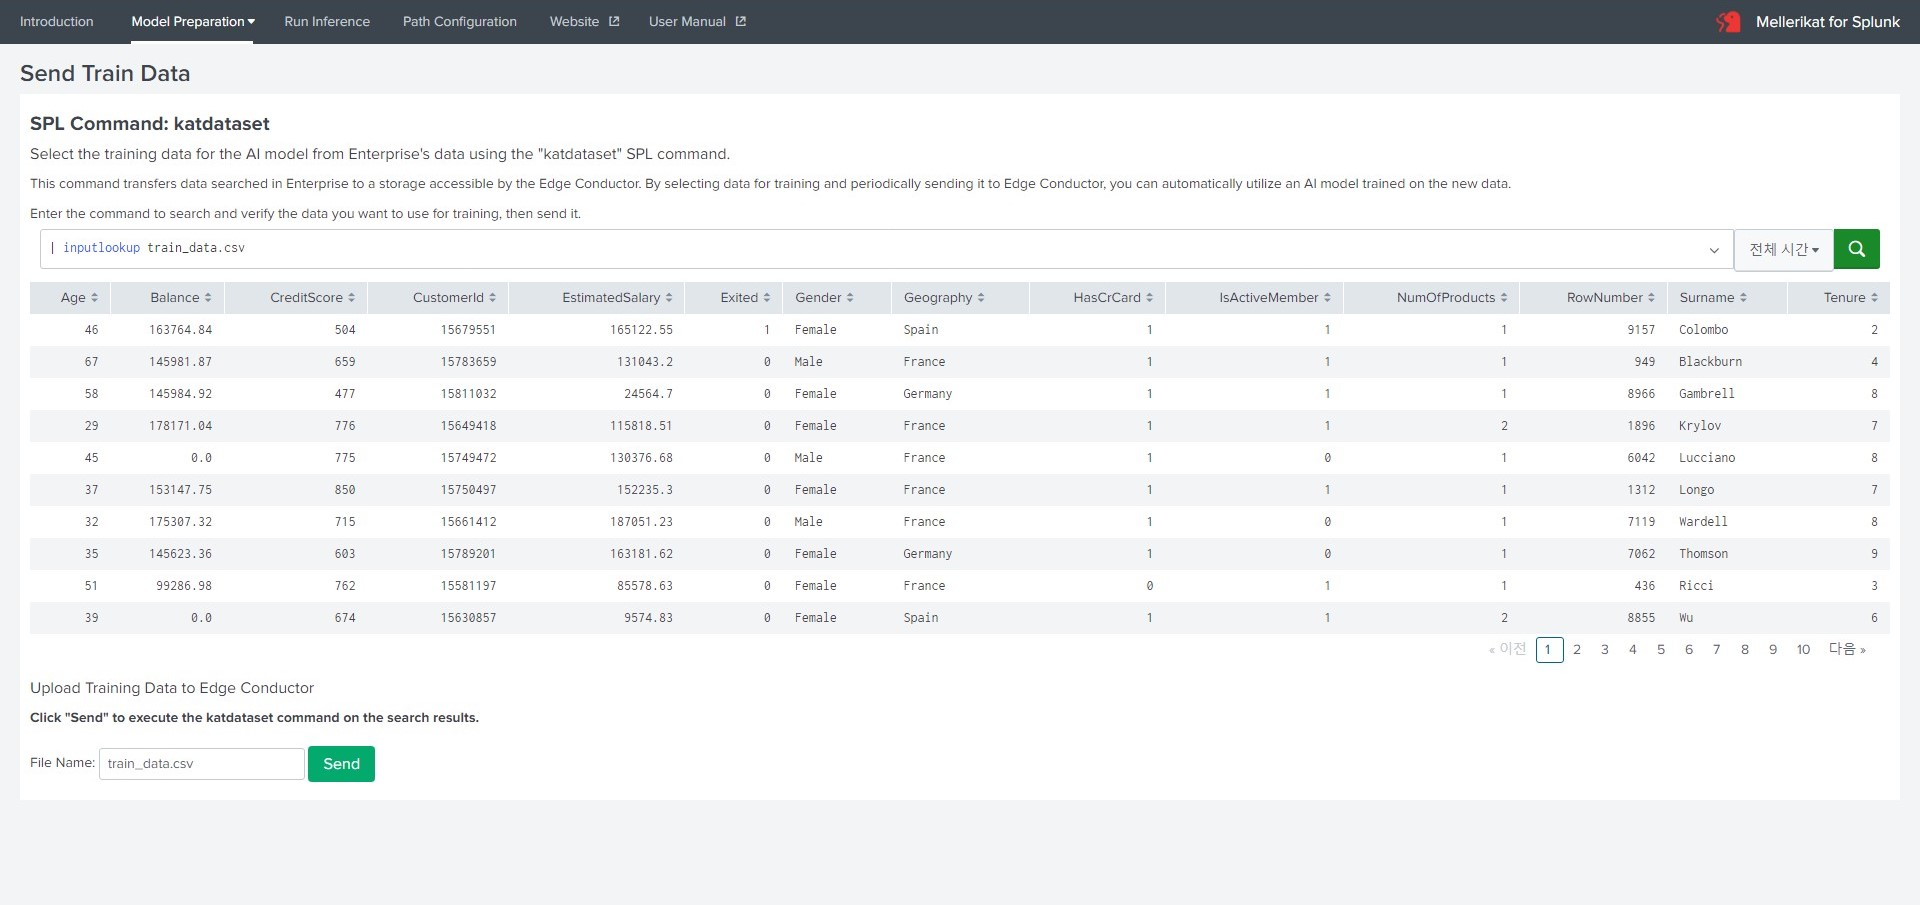Image resolution: width=1920 pixels, height=905 pixels.
Task: Click CustomerId value 15679551
Action: coord(468,330)
